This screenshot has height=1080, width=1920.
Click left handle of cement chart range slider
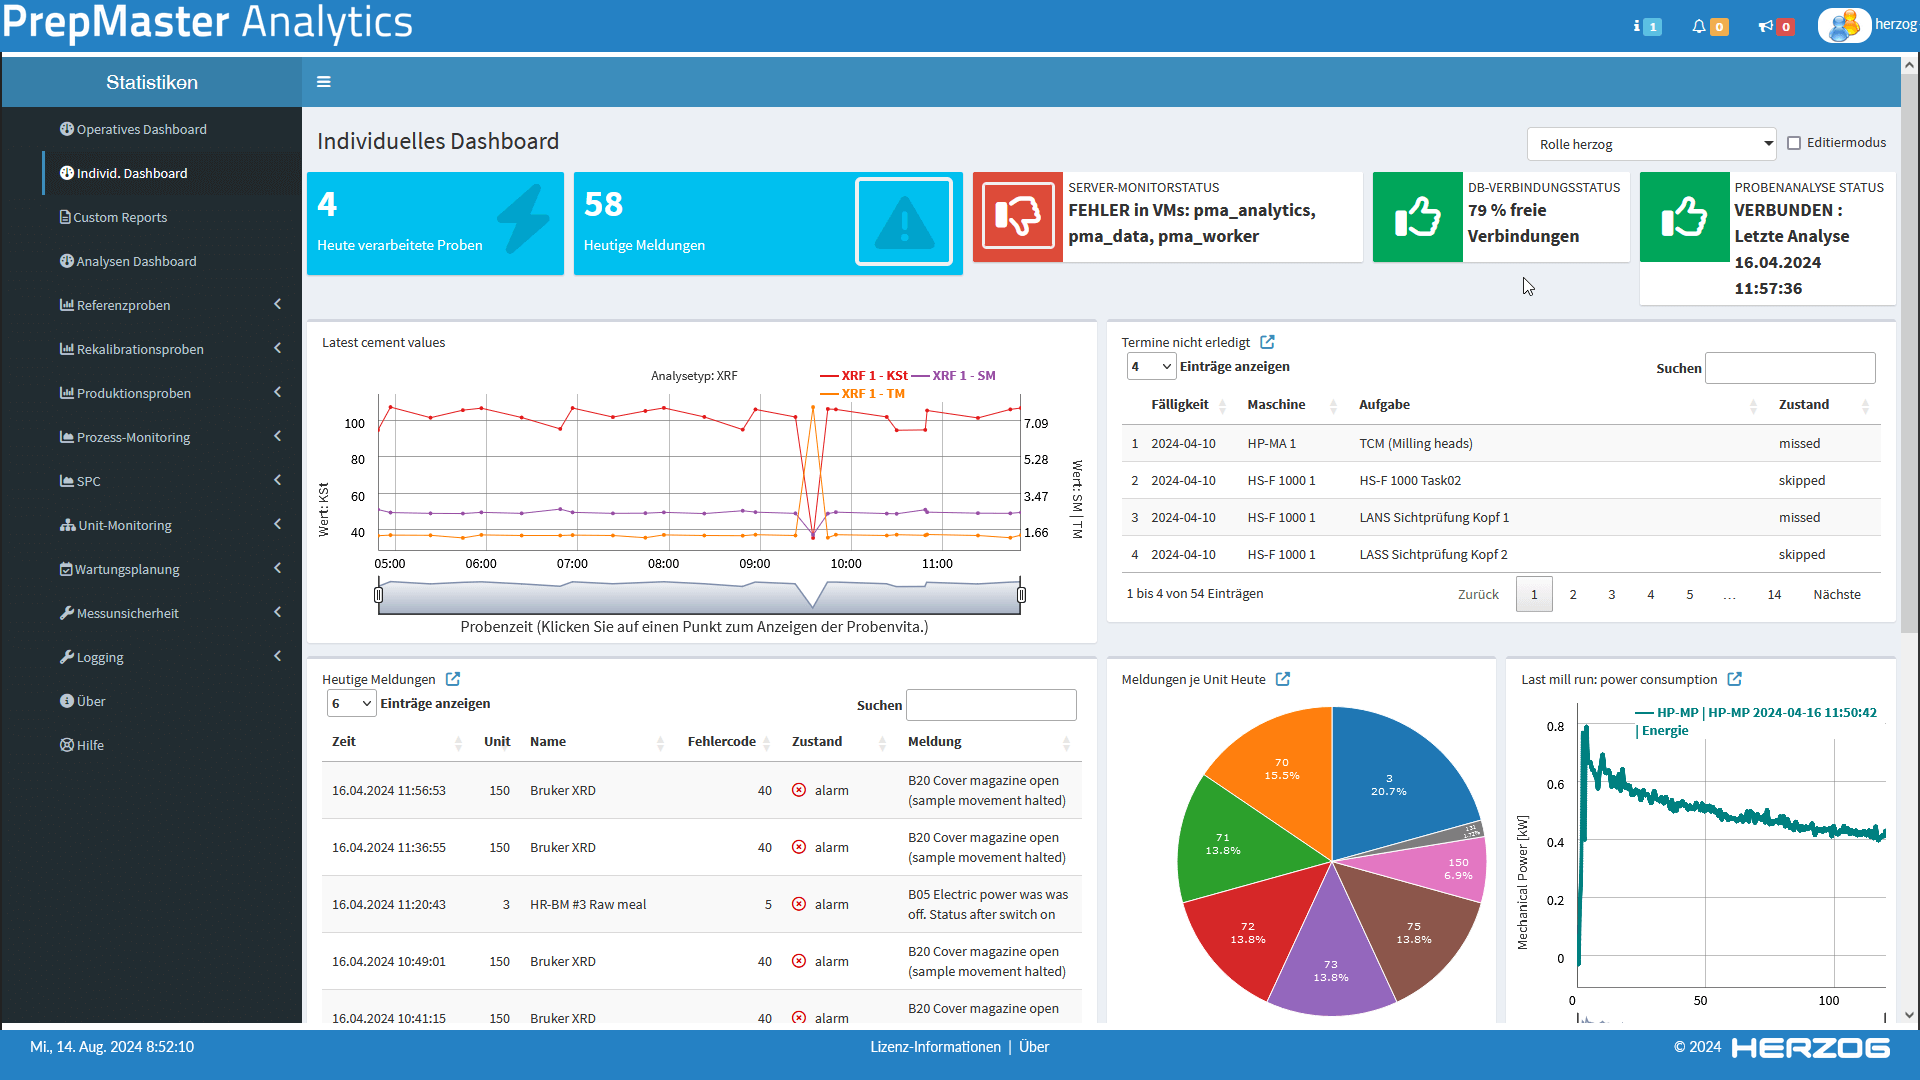378,595
